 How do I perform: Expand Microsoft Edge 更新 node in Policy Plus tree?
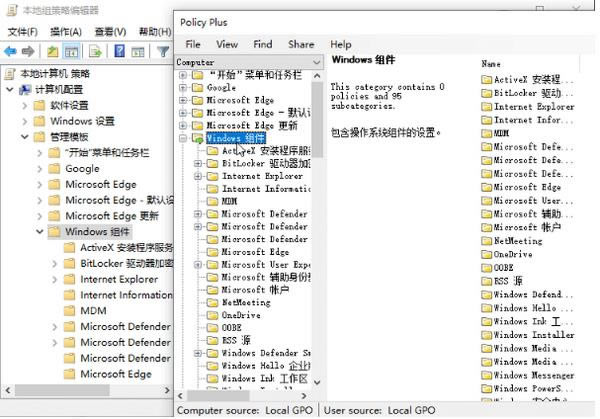click(183, 126)
